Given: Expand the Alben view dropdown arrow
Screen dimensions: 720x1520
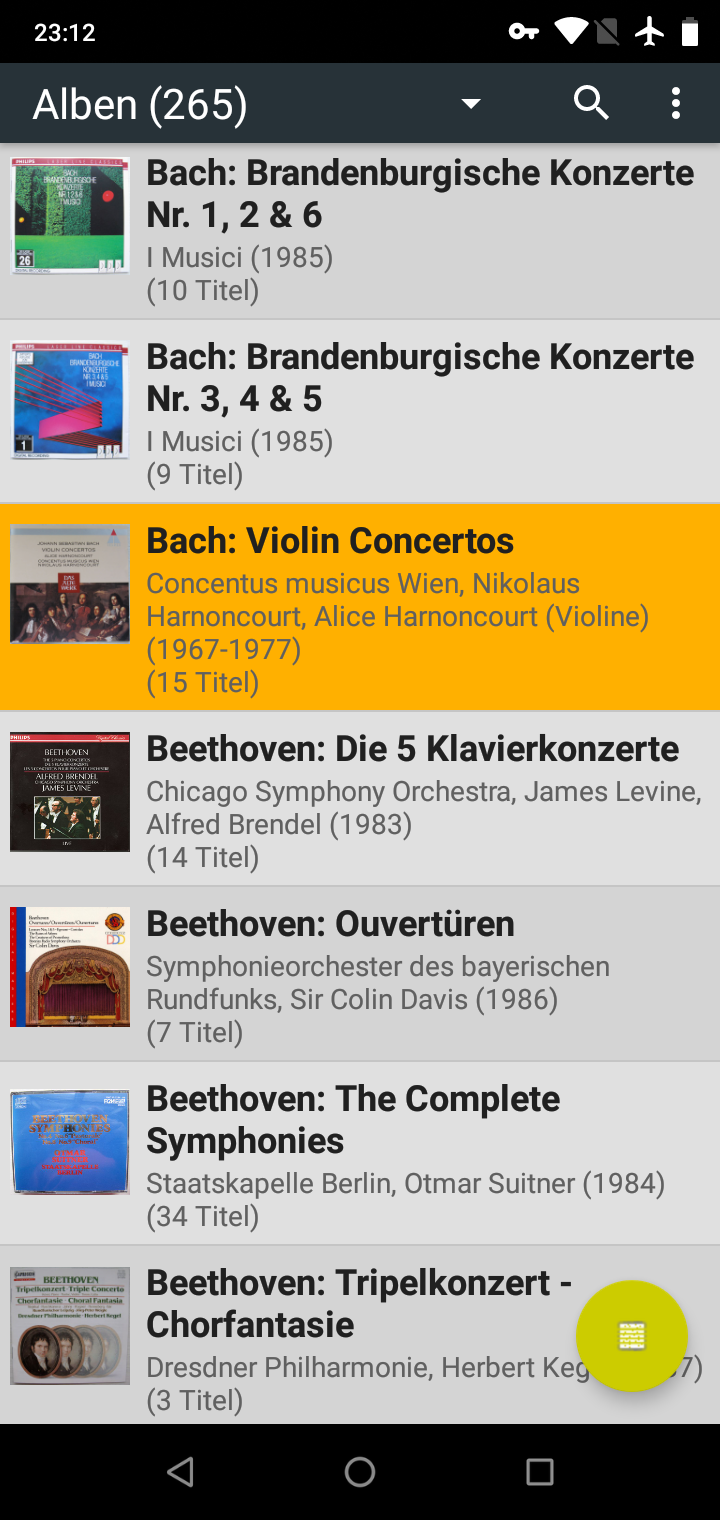Looking at the screenshot, I should (x=471, y=104).
